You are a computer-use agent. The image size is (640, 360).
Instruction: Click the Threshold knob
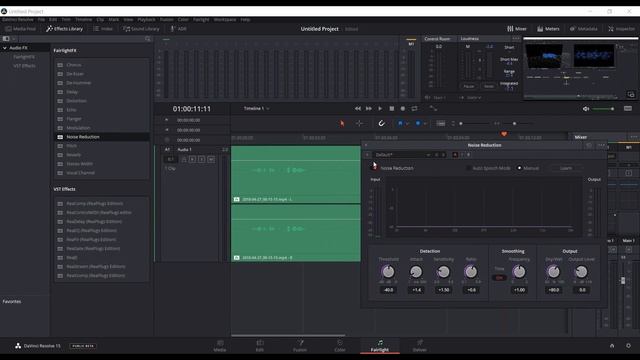388,271
